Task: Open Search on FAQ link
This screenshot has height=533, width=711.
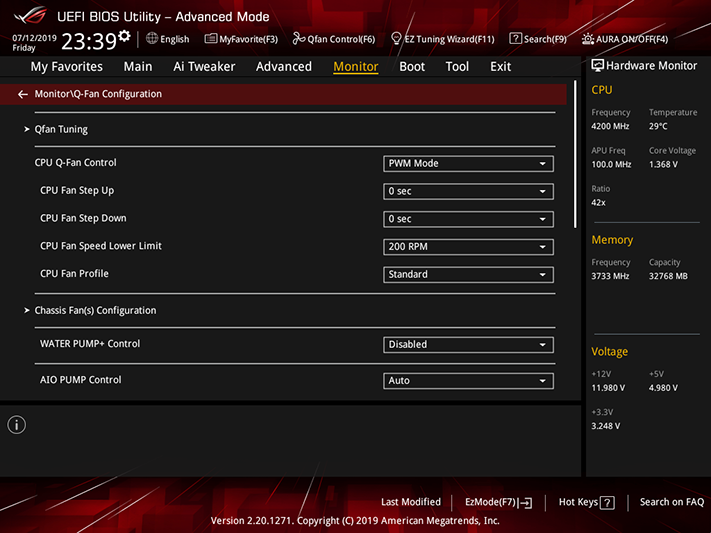Action: 672,502
